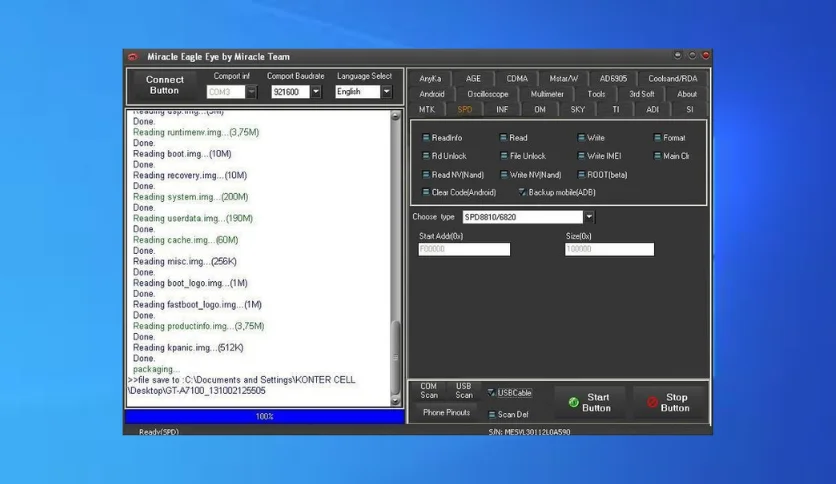Screen dimensions: 836x484
Task: Select the Clear Code(Android) option
Action: tap(459, 192)
